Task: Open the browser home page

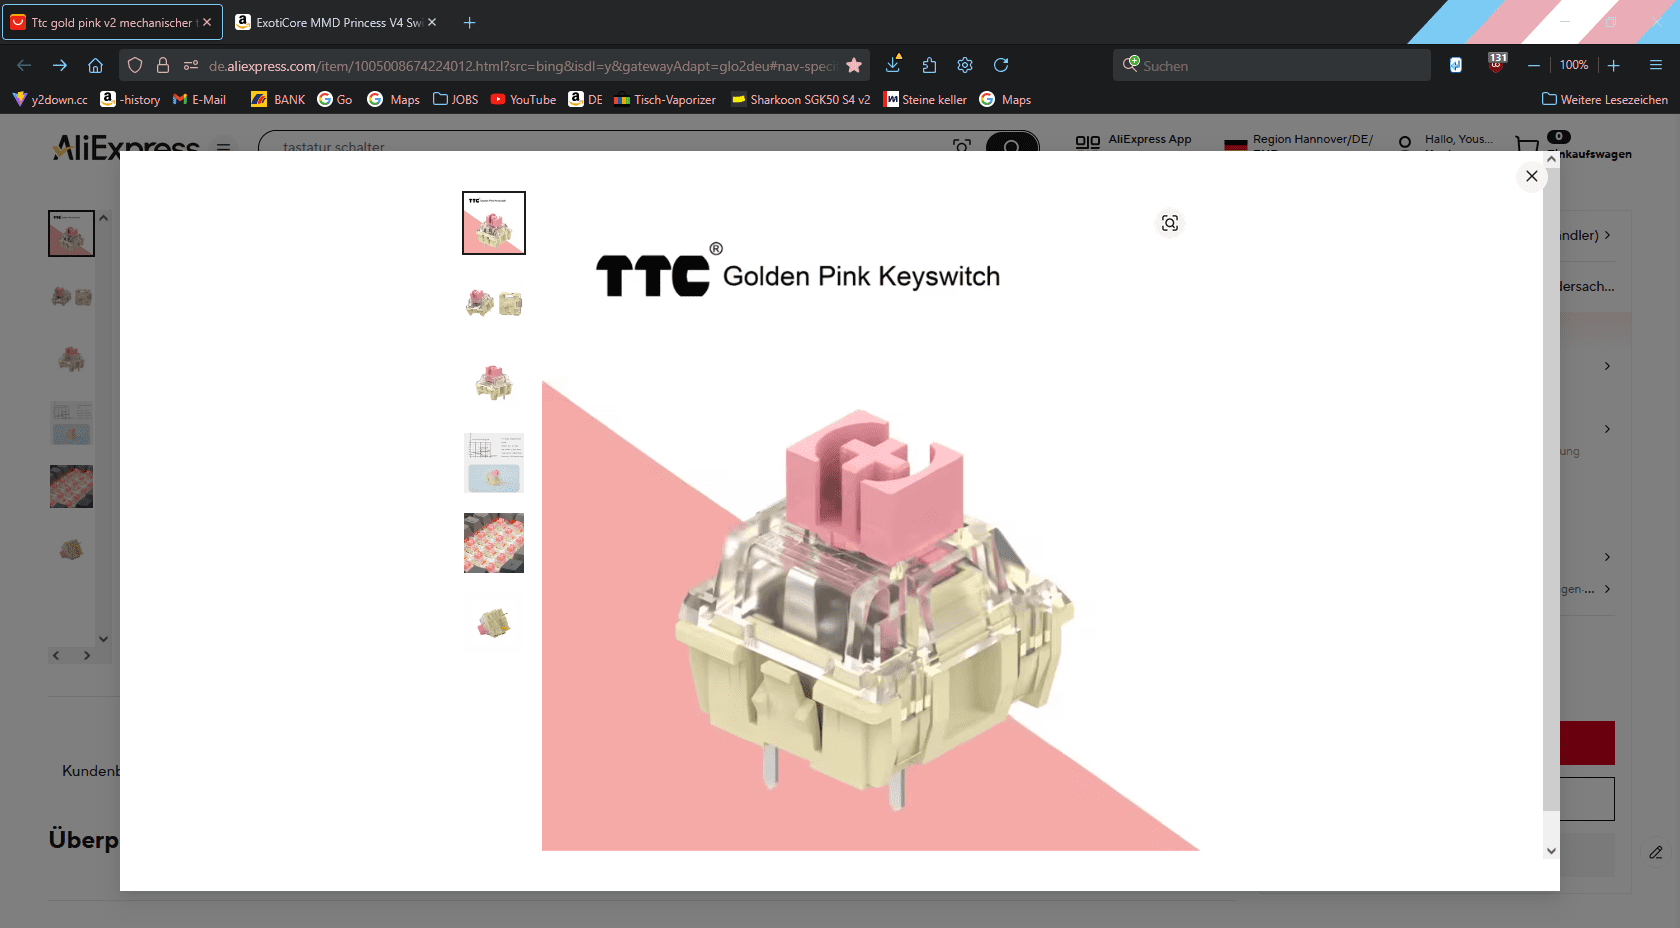Action: pyautogui.click(x=96, y=65)
